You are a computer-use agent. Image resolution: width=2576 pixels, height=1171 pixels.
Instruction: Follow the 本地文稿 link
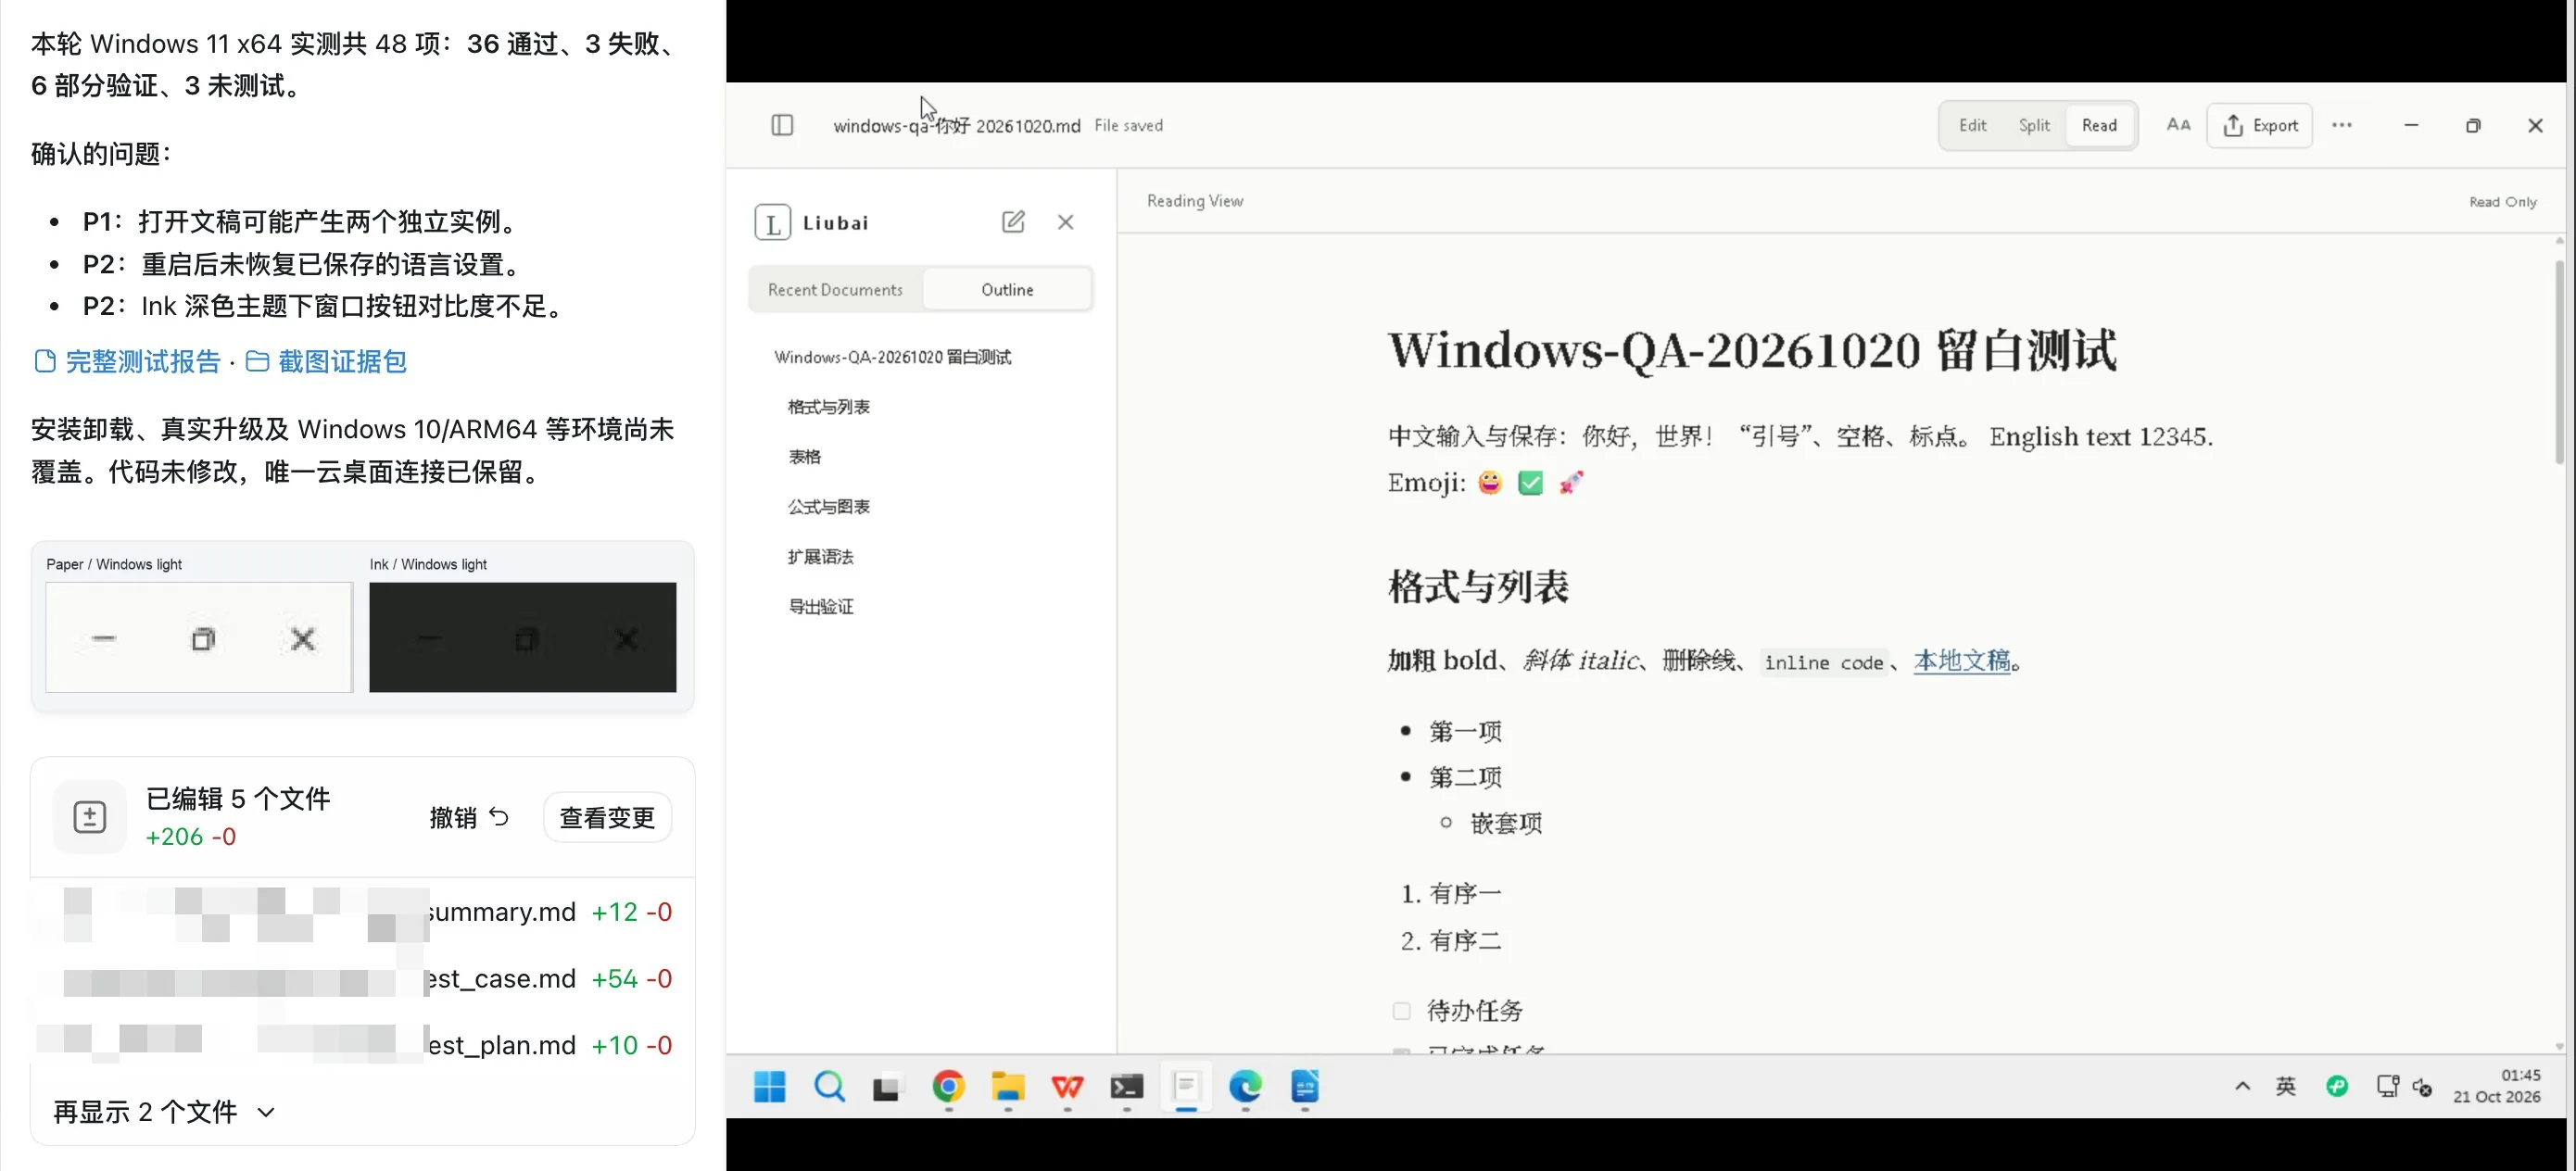click(x=1961, y=661)
